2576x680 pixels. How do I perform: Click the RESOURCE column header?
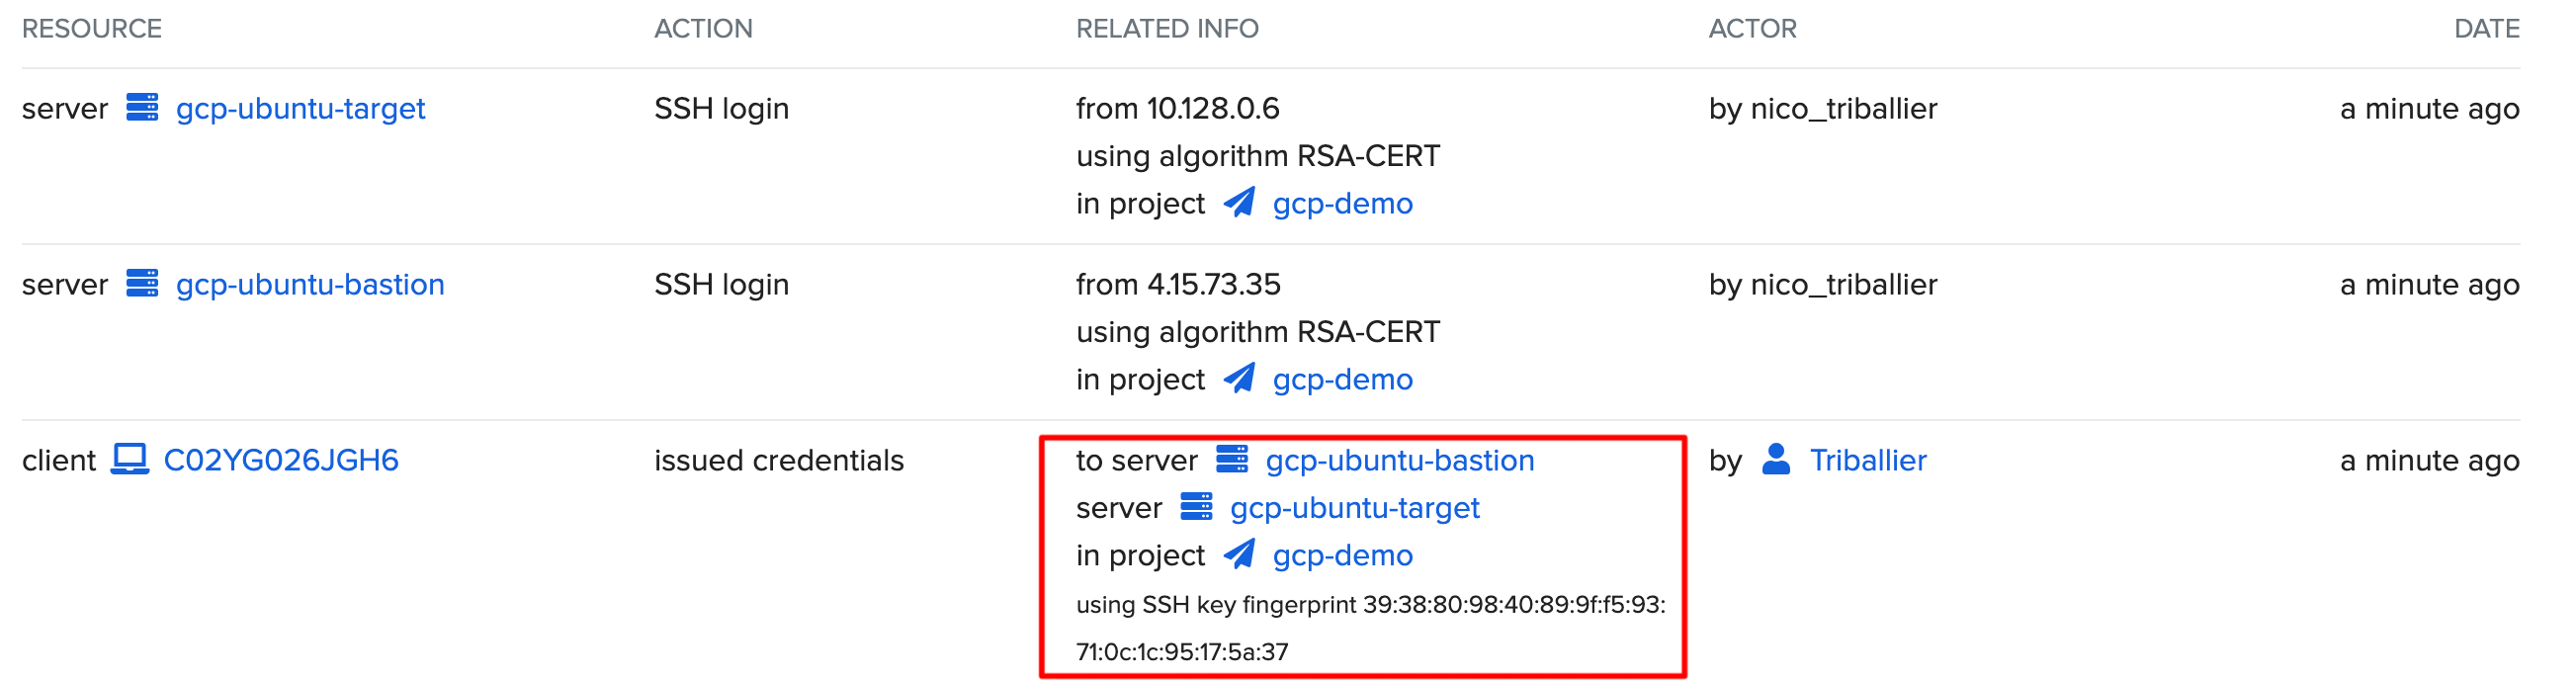tap(92, 28)
